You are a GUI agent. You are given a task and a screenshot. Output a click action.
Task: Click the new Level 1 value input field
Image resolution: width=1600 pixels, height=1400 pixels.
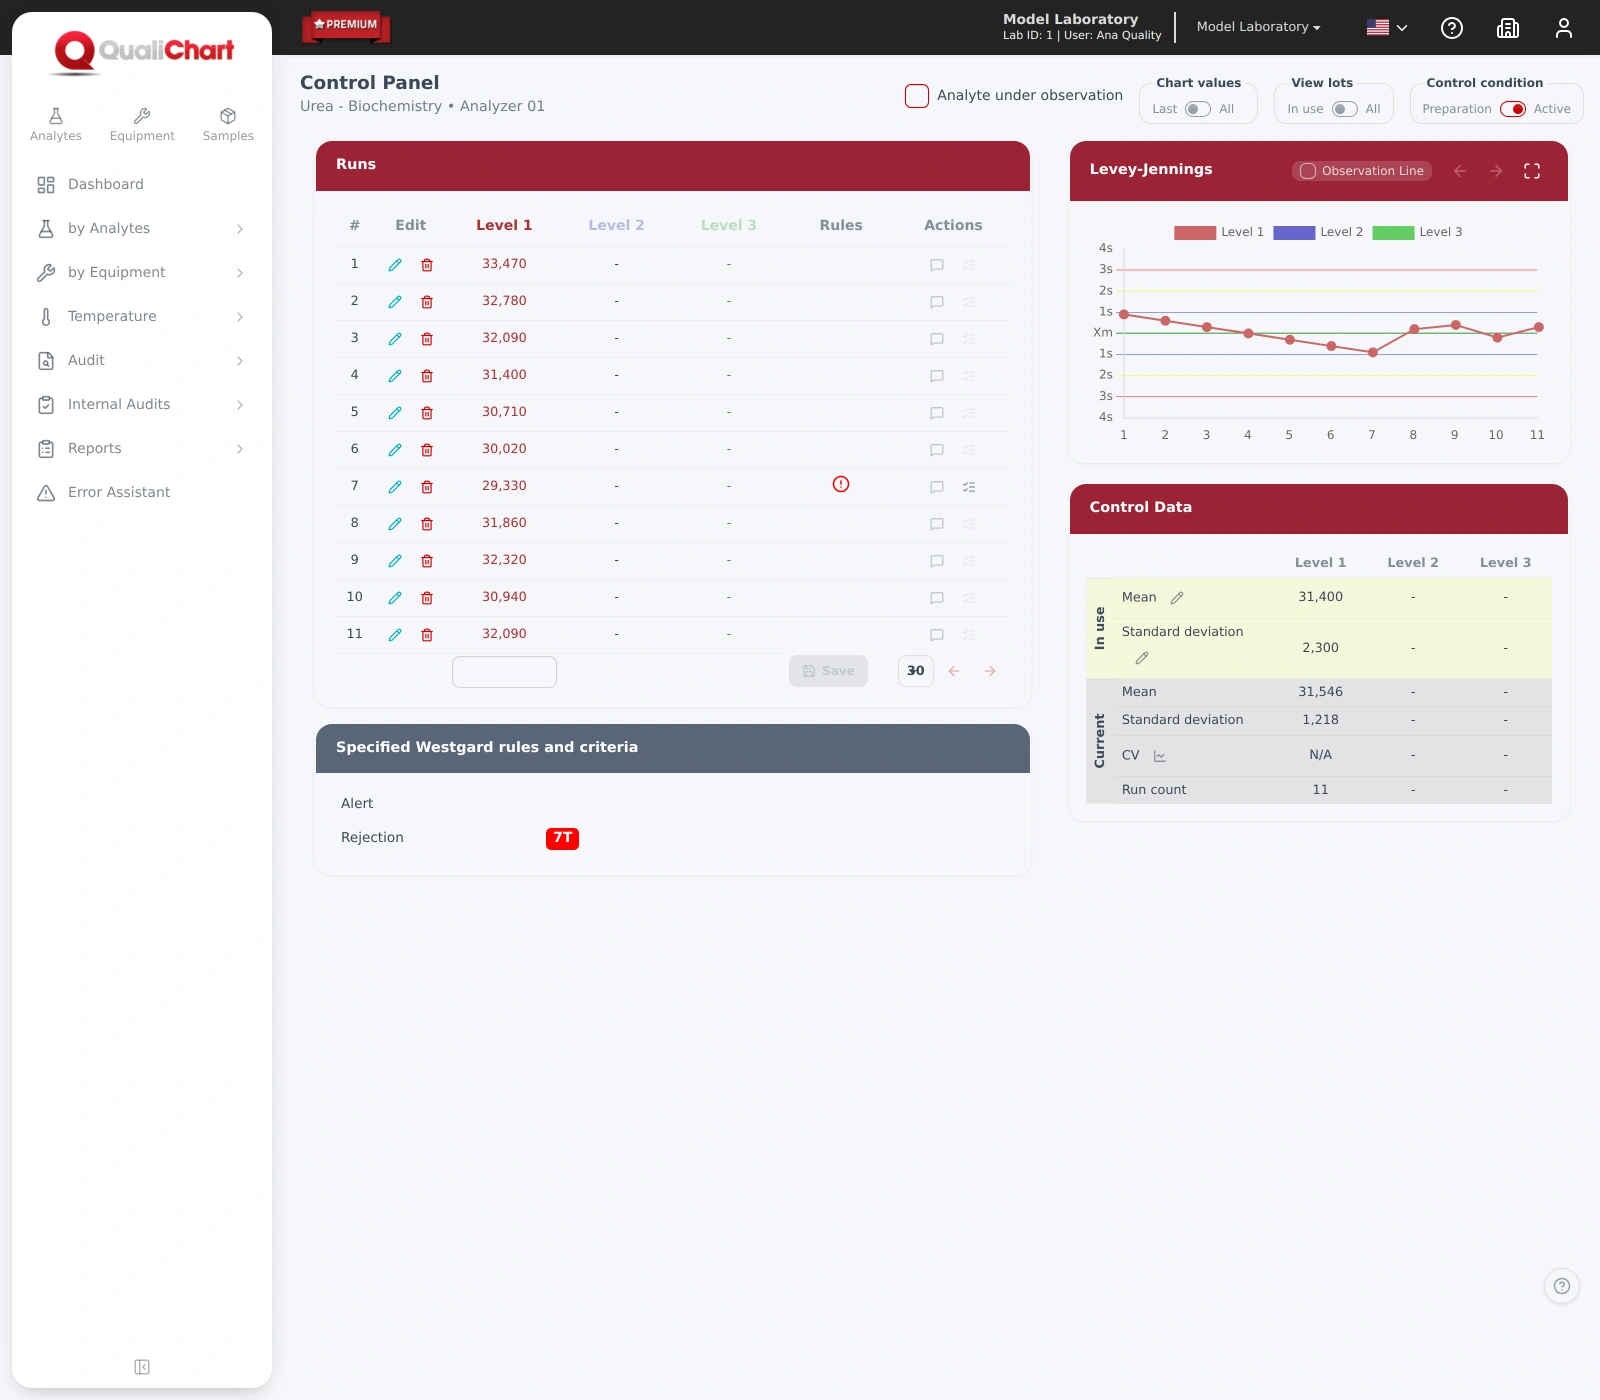point(504,672)
